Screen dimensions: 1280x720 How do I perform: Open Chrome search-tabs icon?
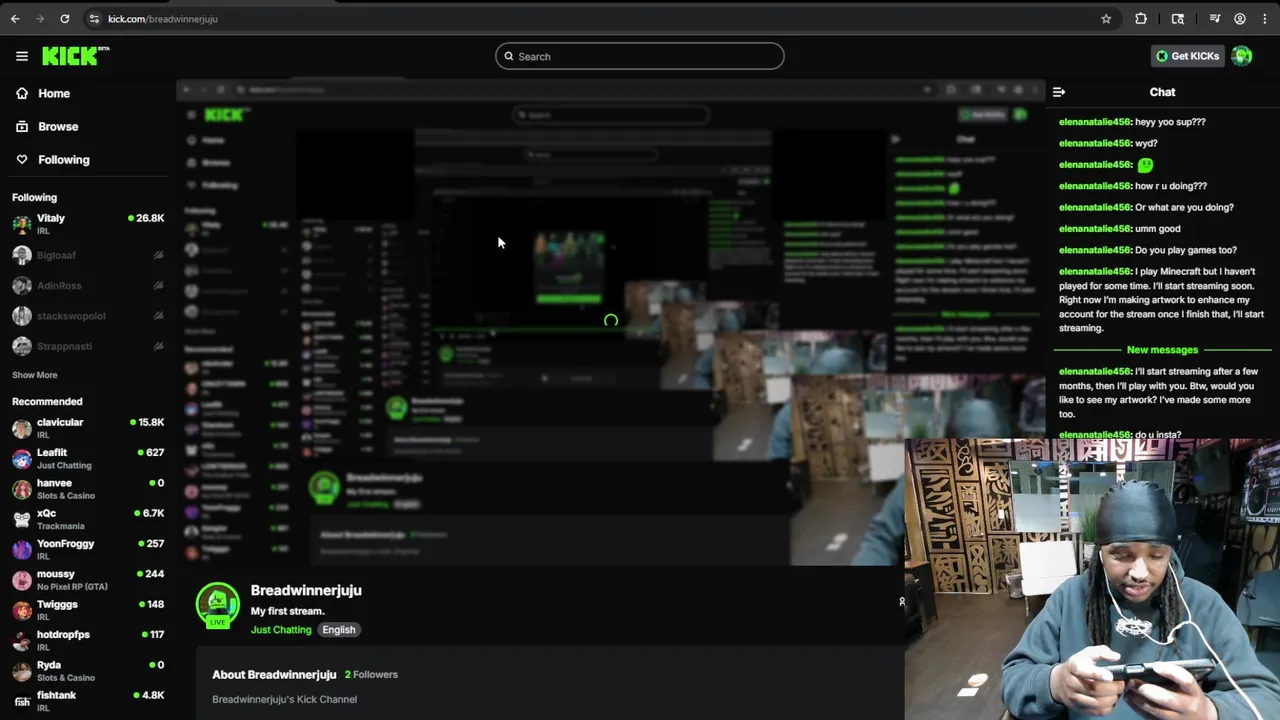(x=1178, y=19)
